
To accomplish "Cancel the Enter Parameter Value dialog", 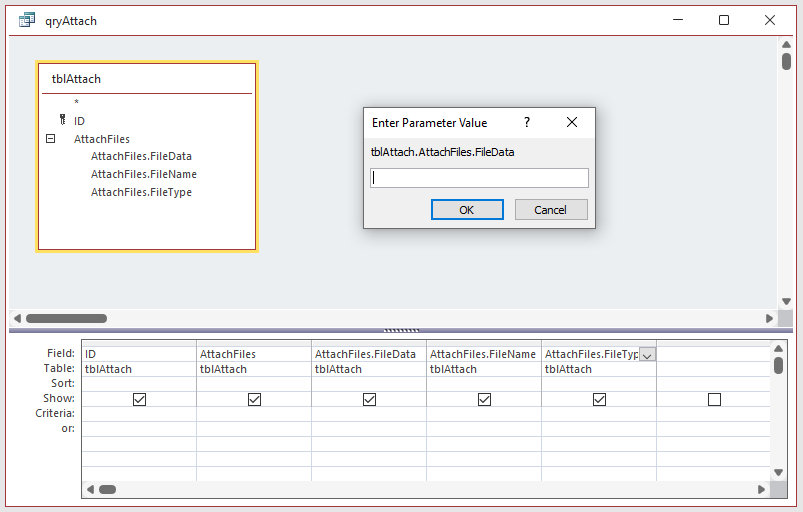I will 551,209.
